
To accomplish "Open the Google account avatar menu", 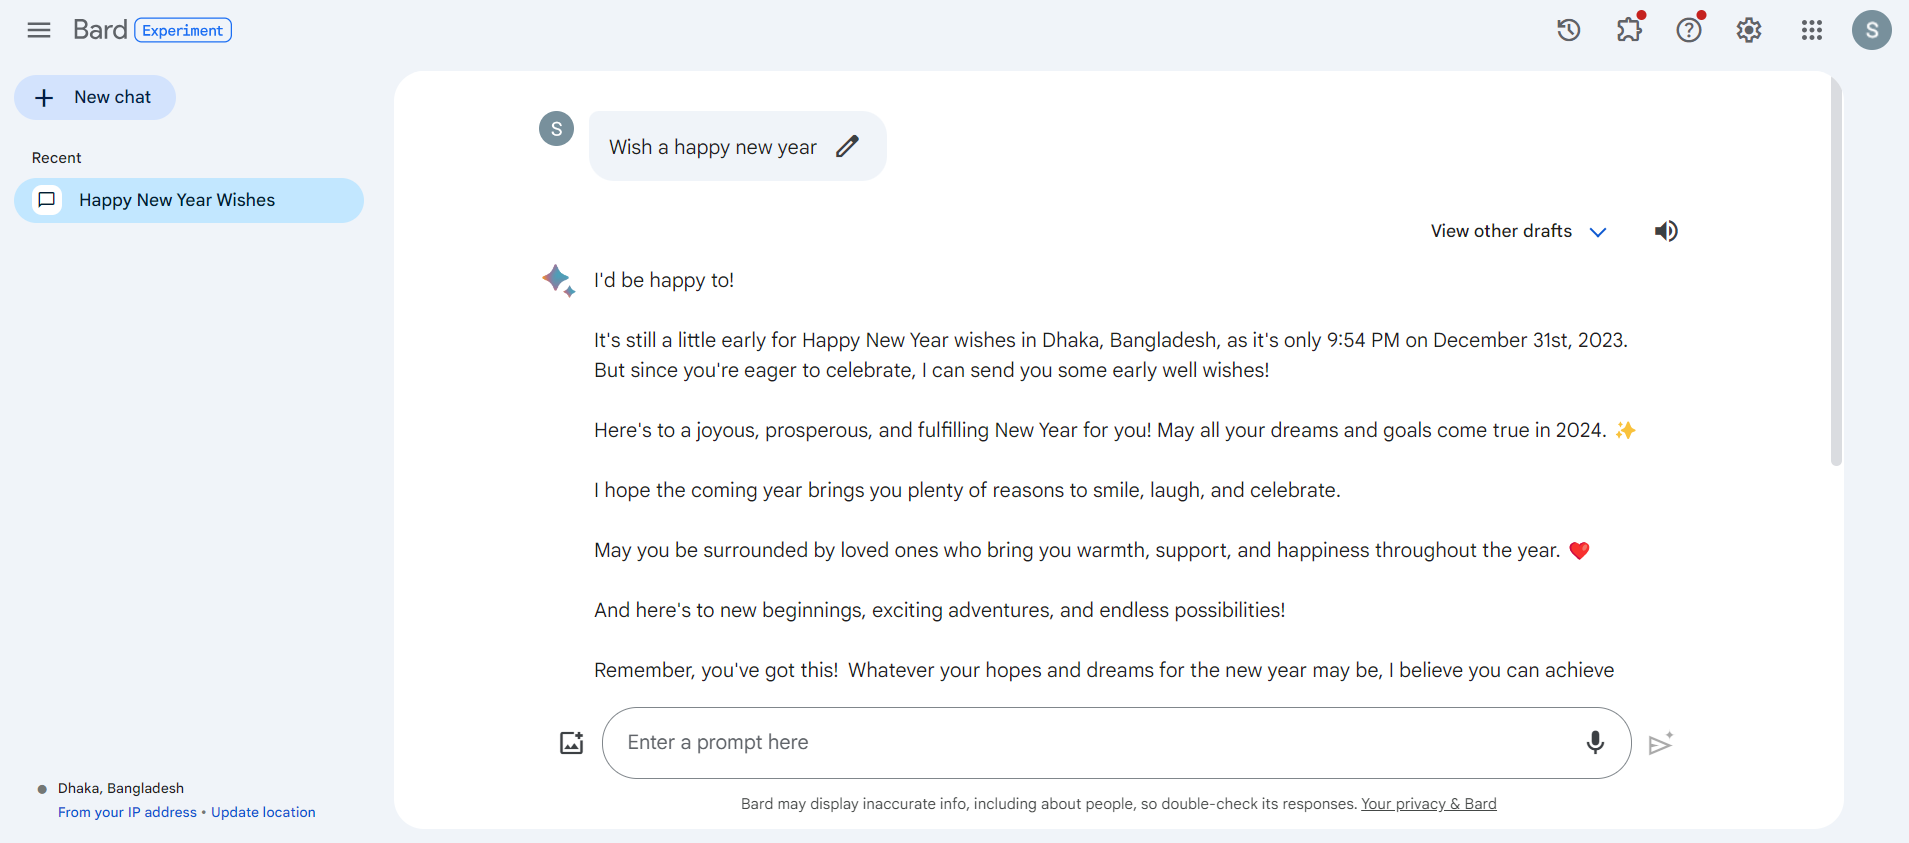I will [x=1871, y=30].
